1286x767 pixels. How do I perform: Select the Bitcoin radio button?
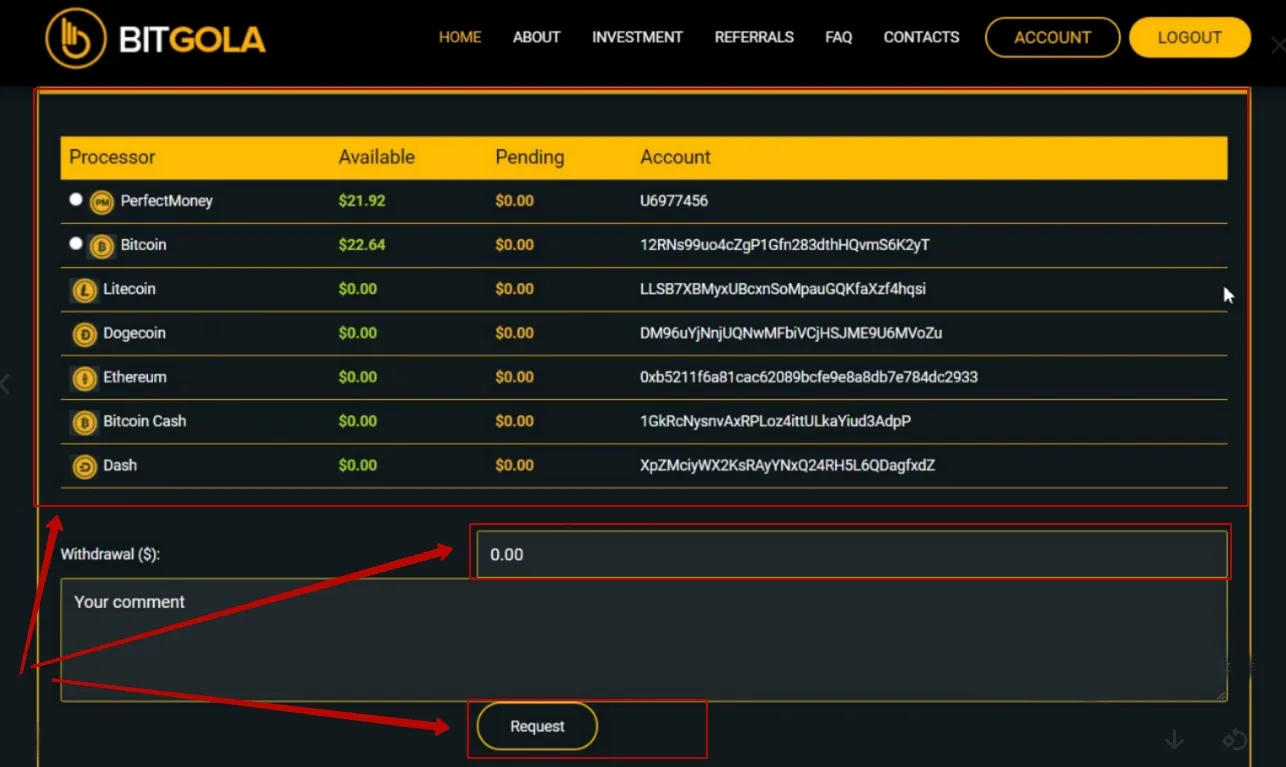click(75, 243)
